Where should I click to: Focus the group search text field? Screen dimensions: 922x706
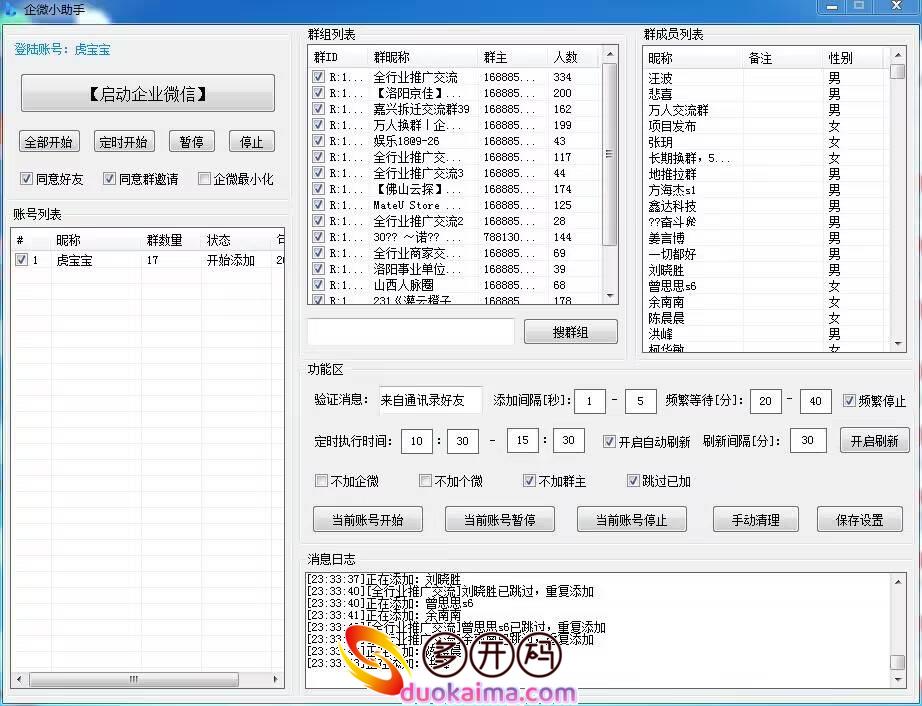(x=410, y=332)
